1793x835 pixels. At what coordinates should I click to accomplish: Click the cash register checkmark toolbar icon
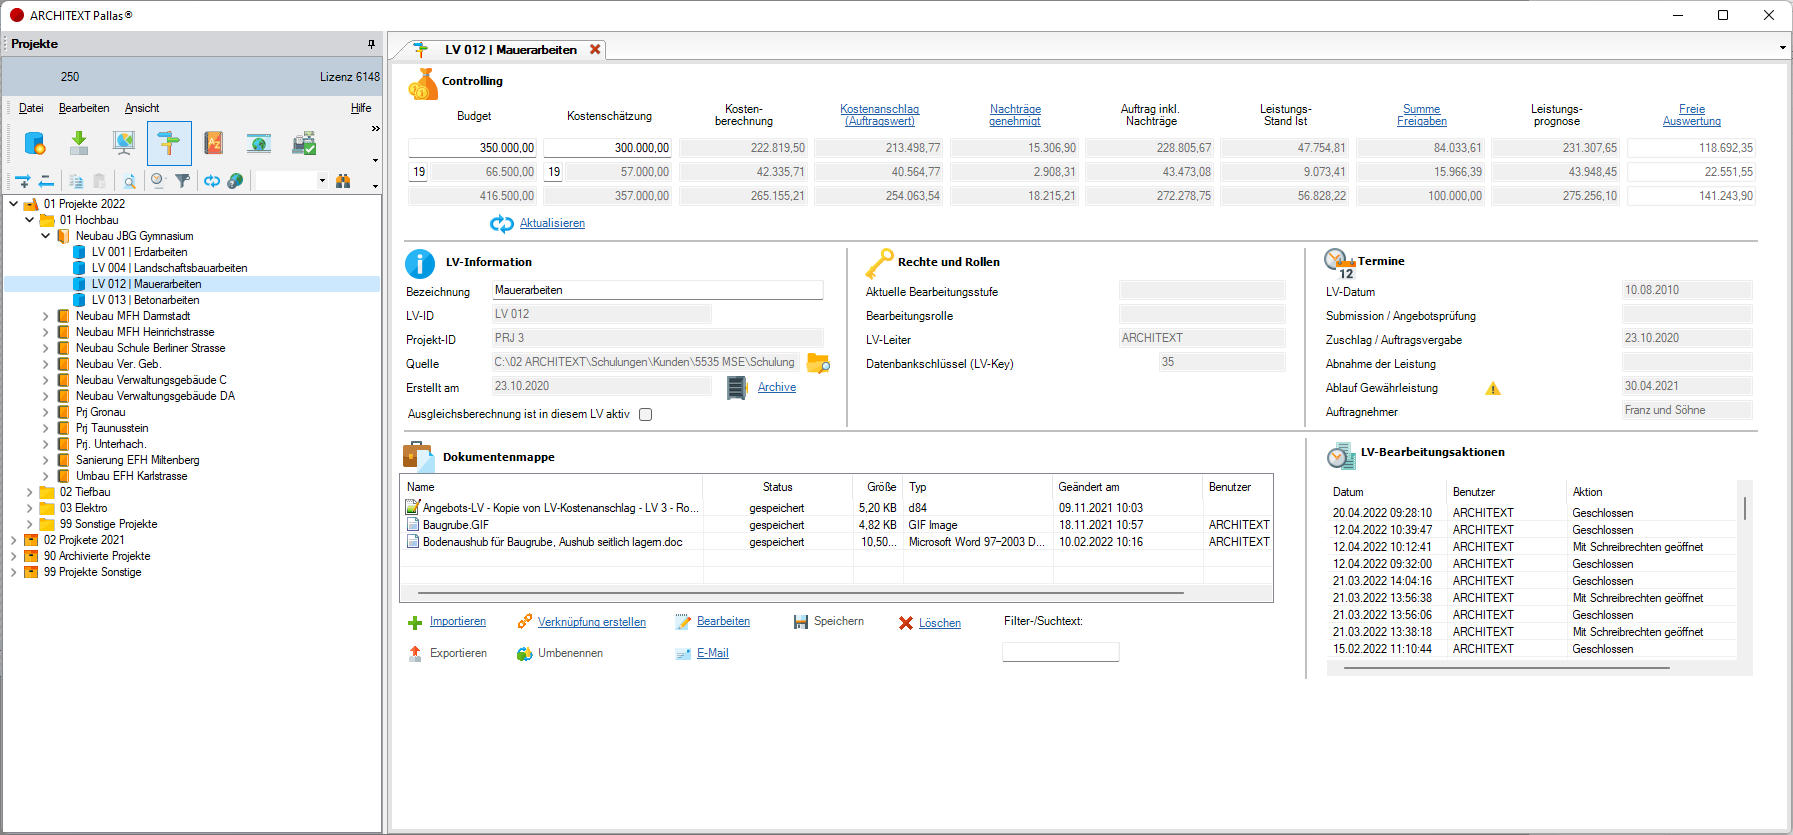pyautogui.click(x=304, y=143)
